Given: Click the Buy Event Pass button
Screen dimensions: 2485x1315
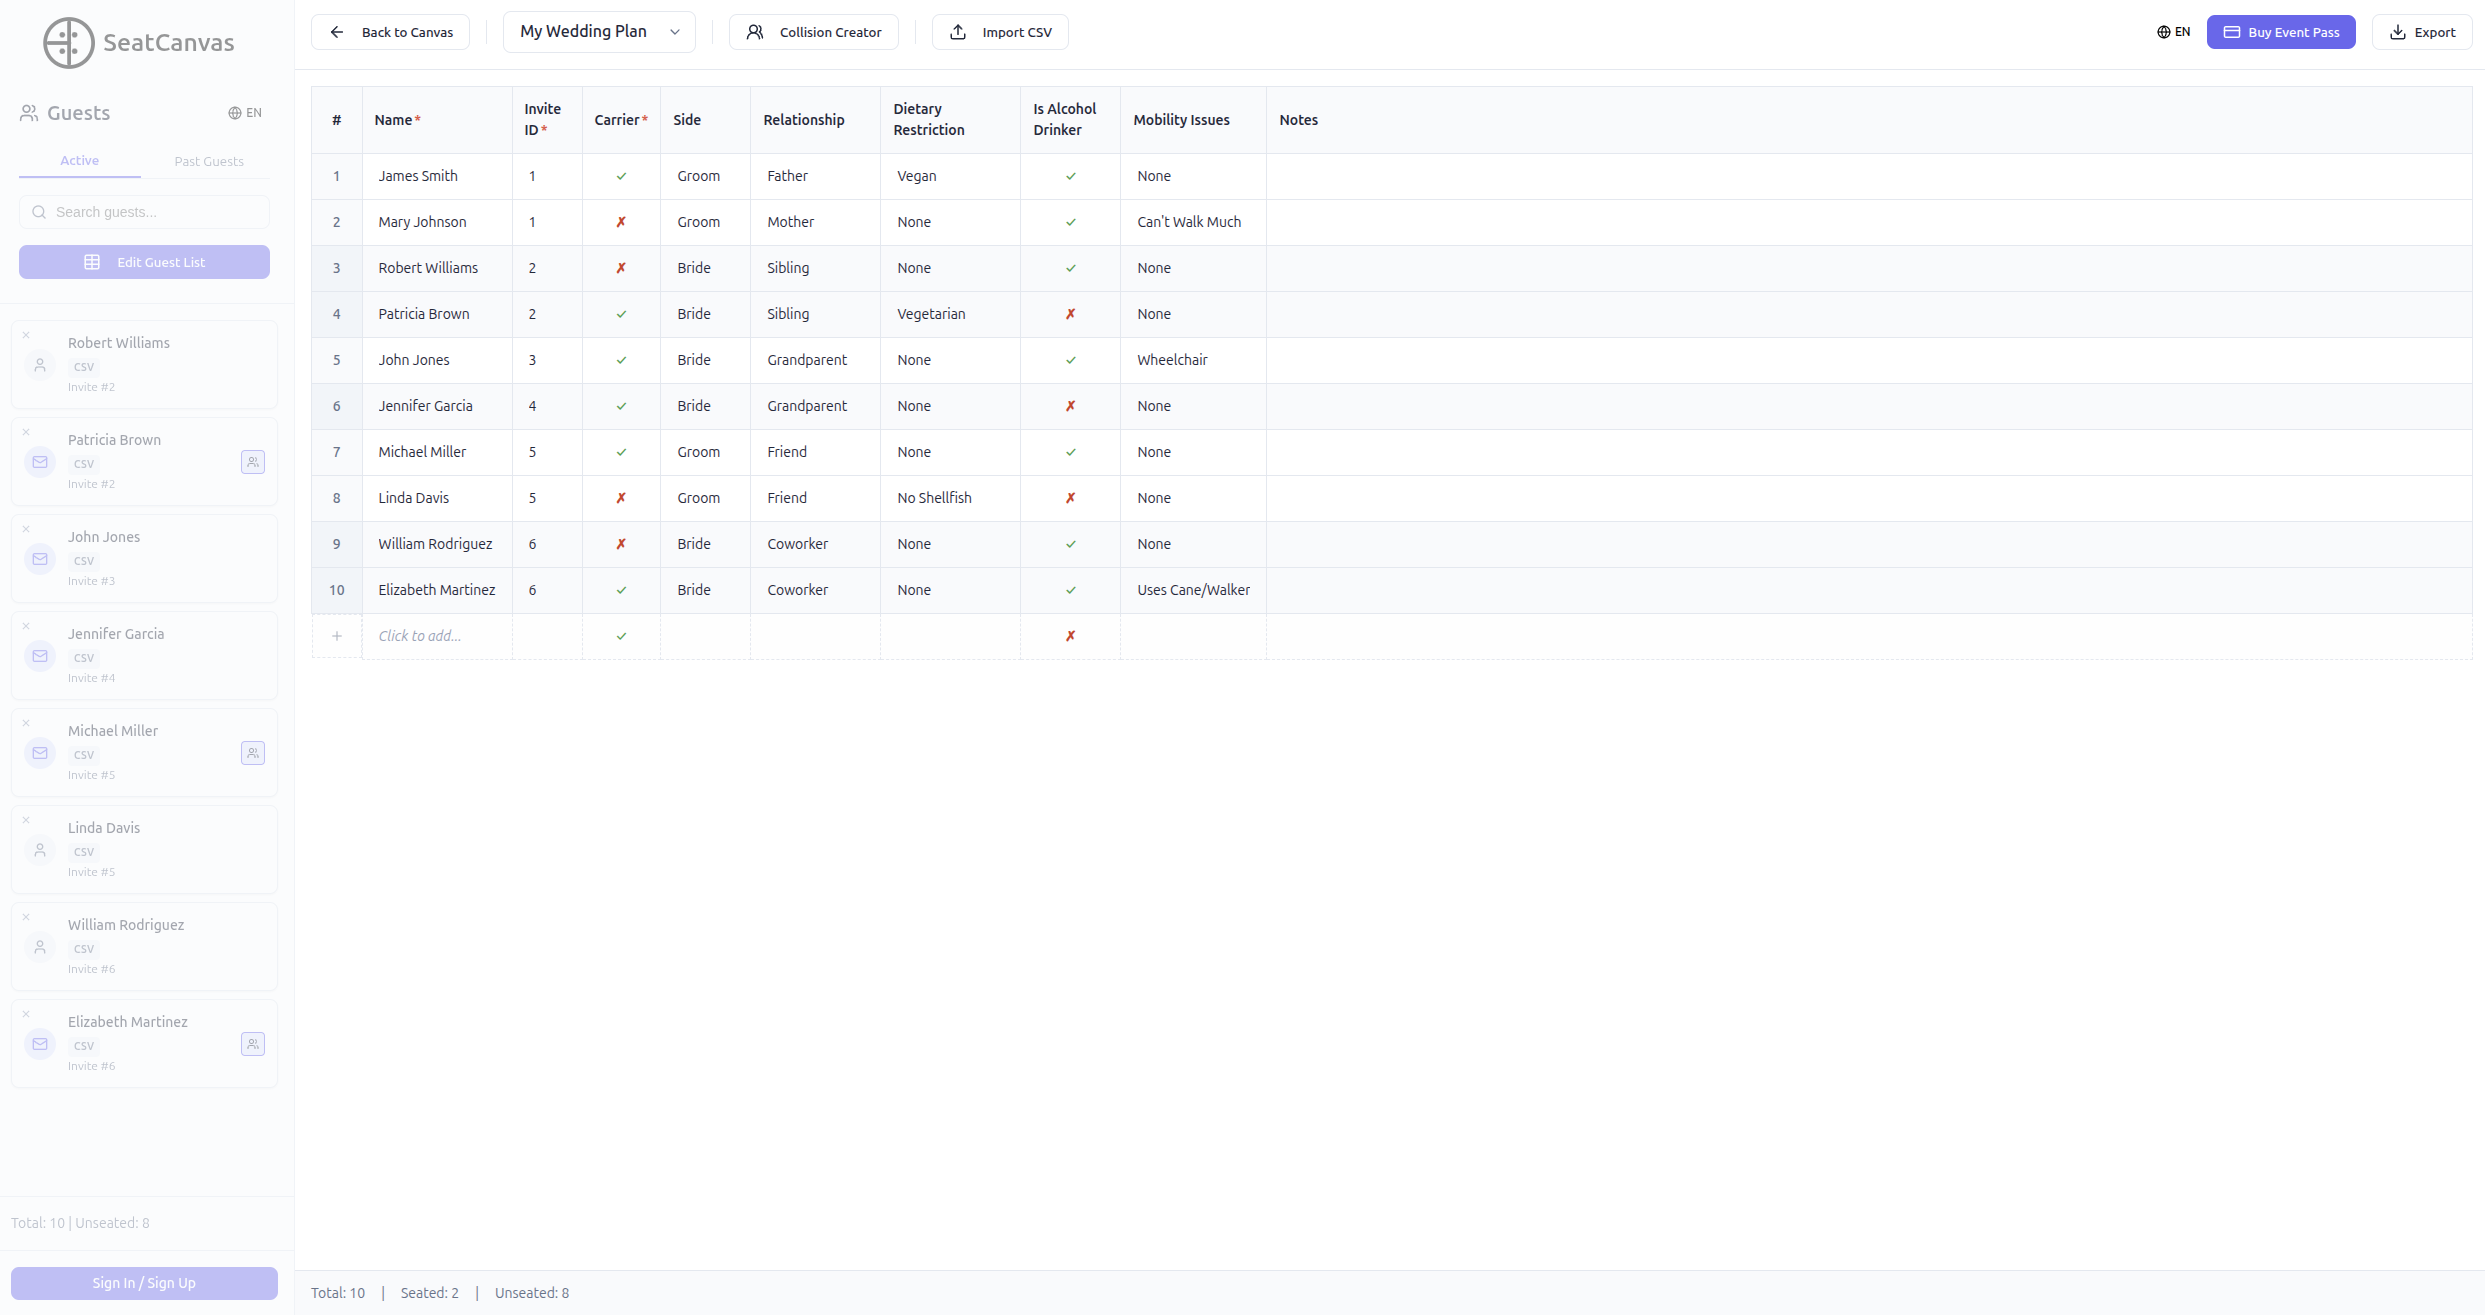Looking at the screenshot, I should tap(2280, 32).
